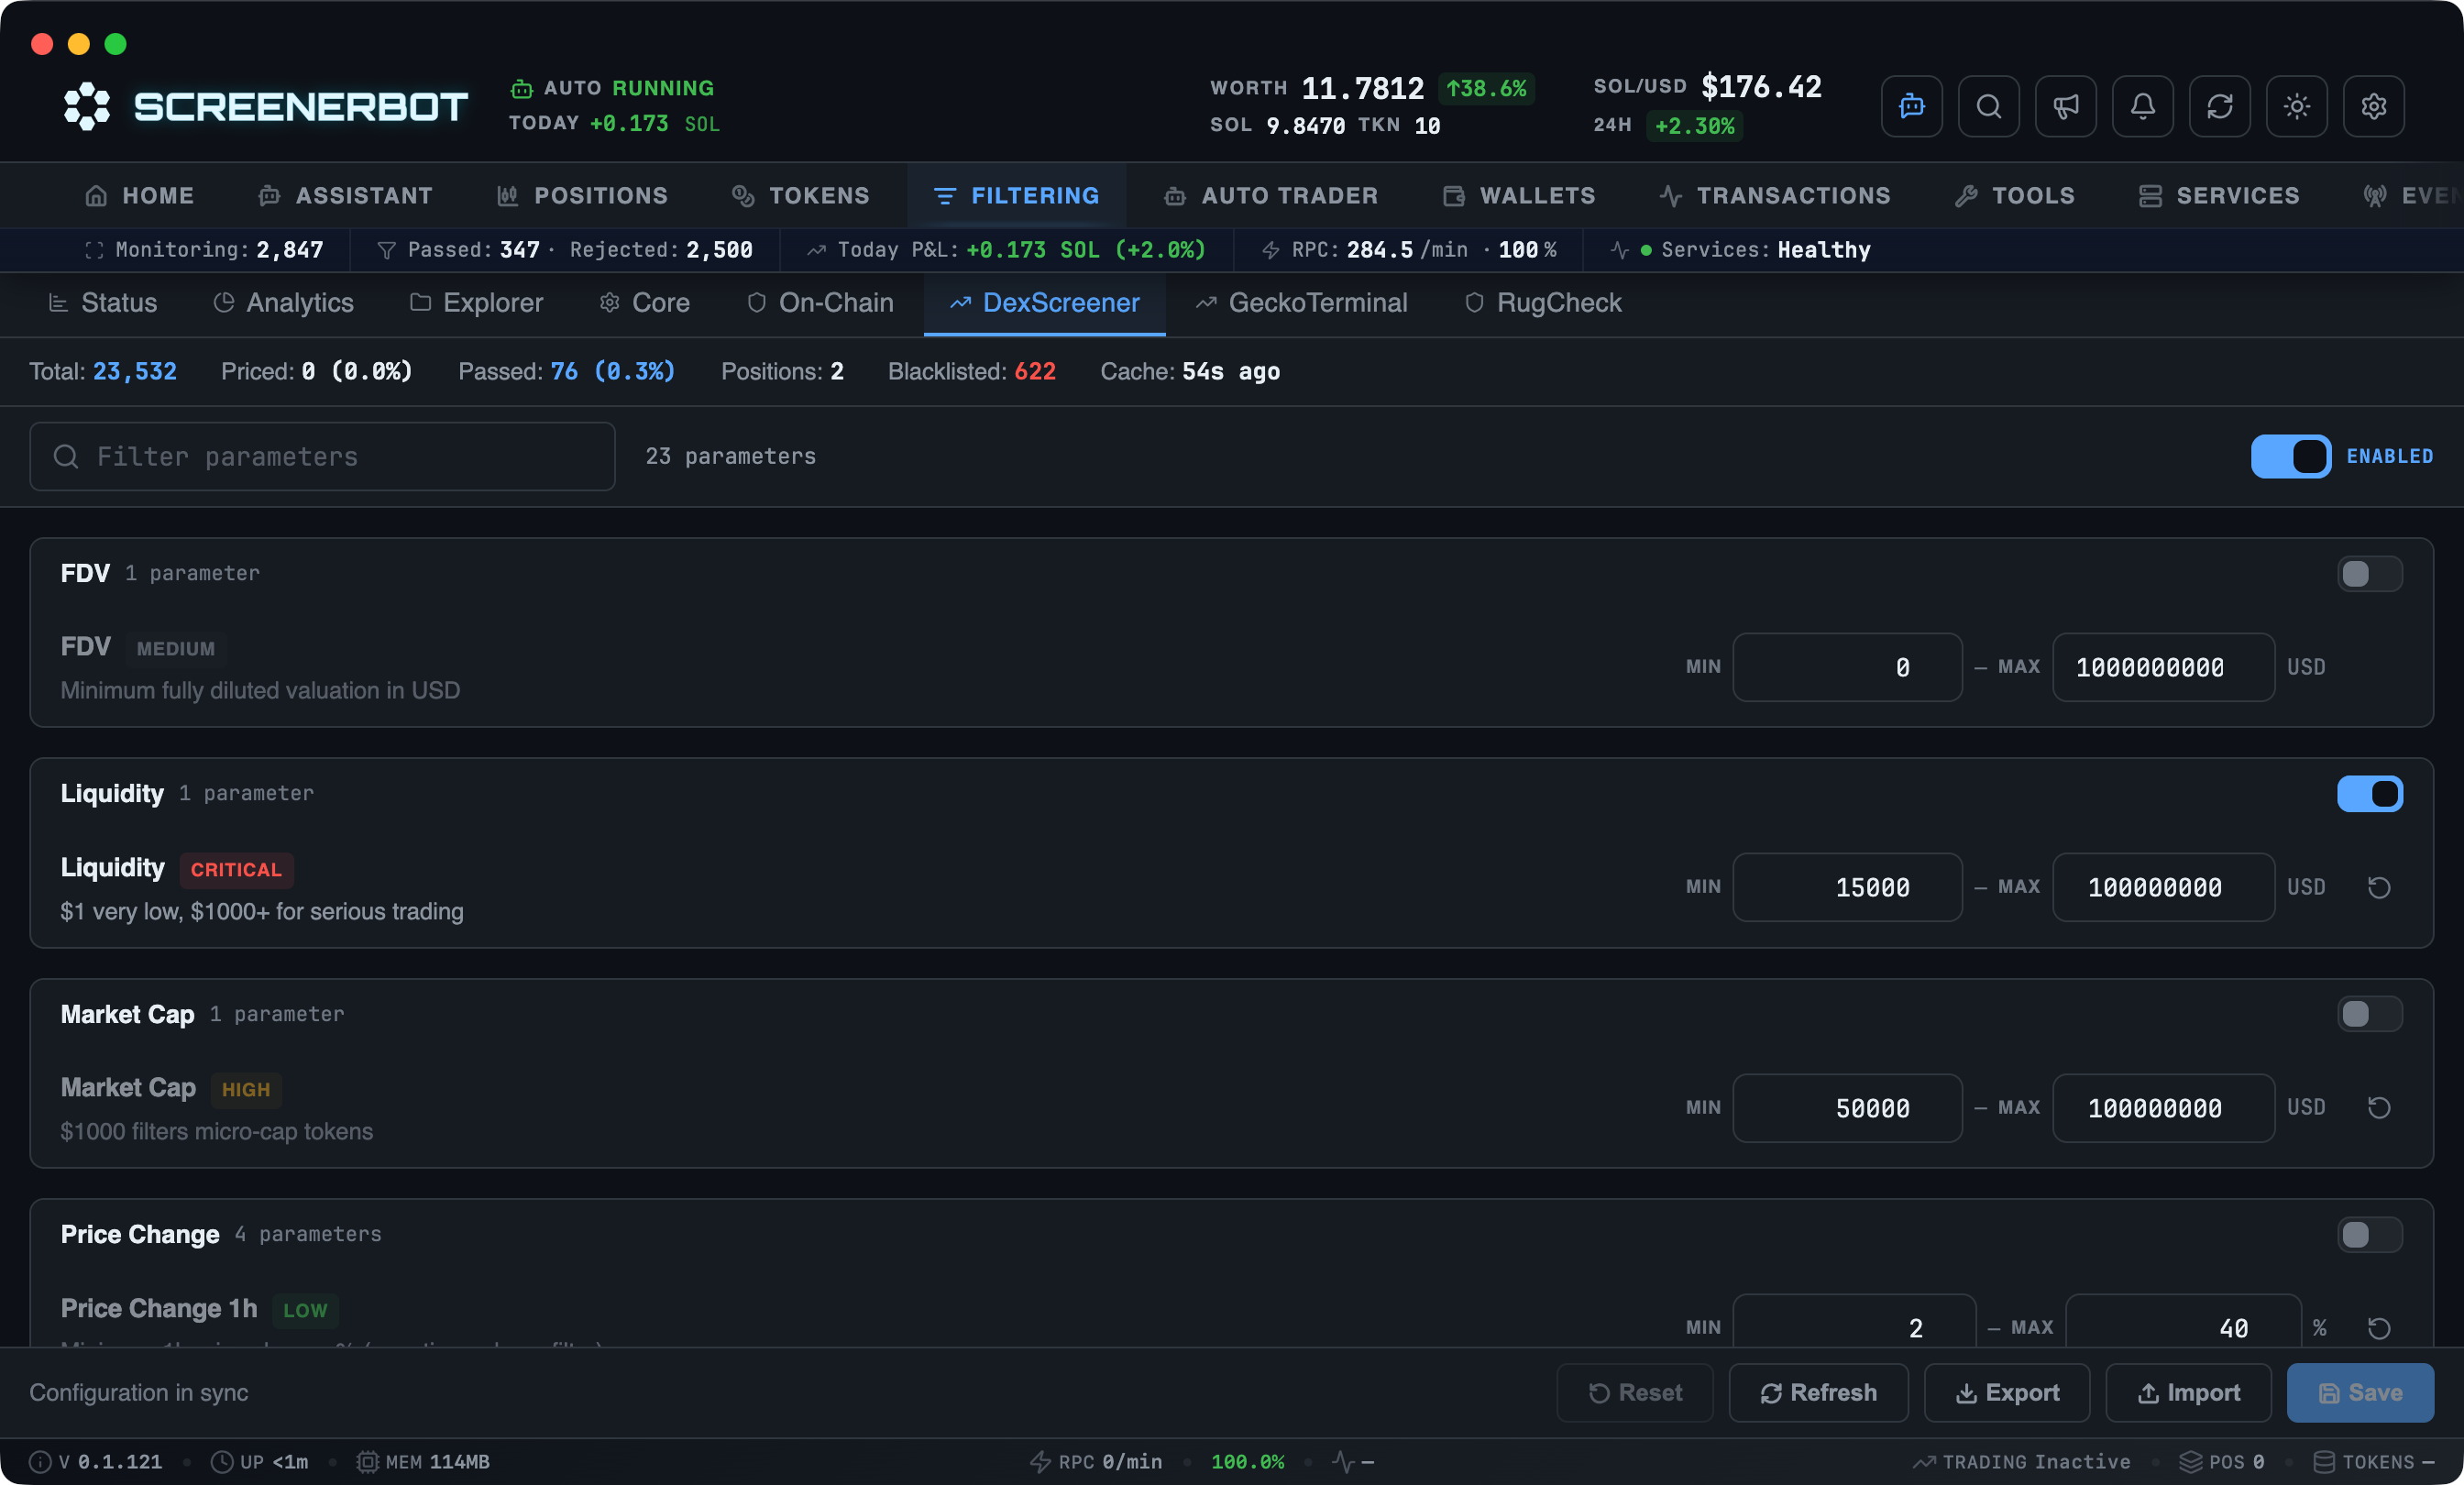
Task: Click the Export button
Action: pyautogui.click(x=2006, y=1392)
